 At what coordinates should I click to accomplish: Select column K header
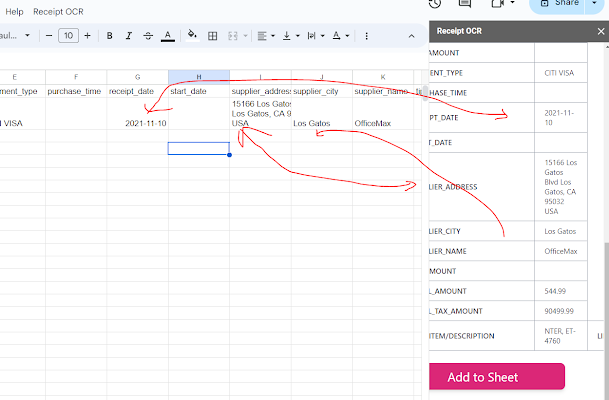(x=383, y=77)
